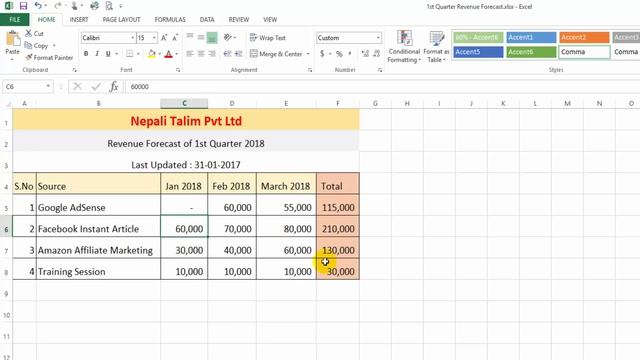
Task: Open Insert Function fx button
Action: [x=114, y=87]
